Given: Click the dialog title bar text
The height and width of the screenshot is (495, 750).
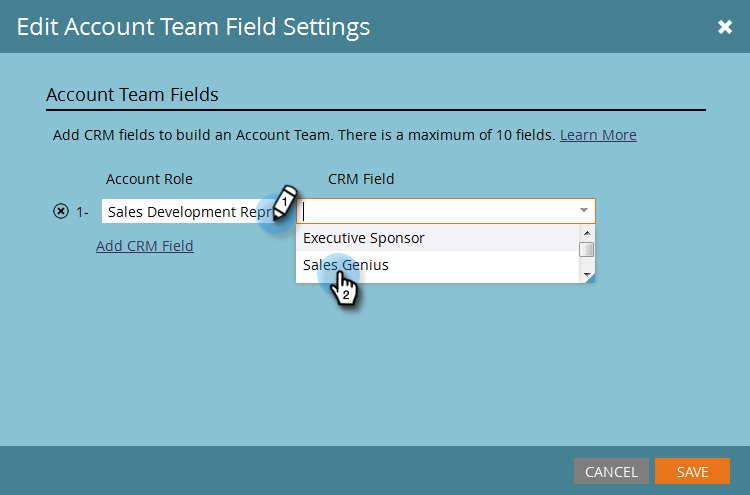Looking at the screenshot, I should [x=194, y=27].
